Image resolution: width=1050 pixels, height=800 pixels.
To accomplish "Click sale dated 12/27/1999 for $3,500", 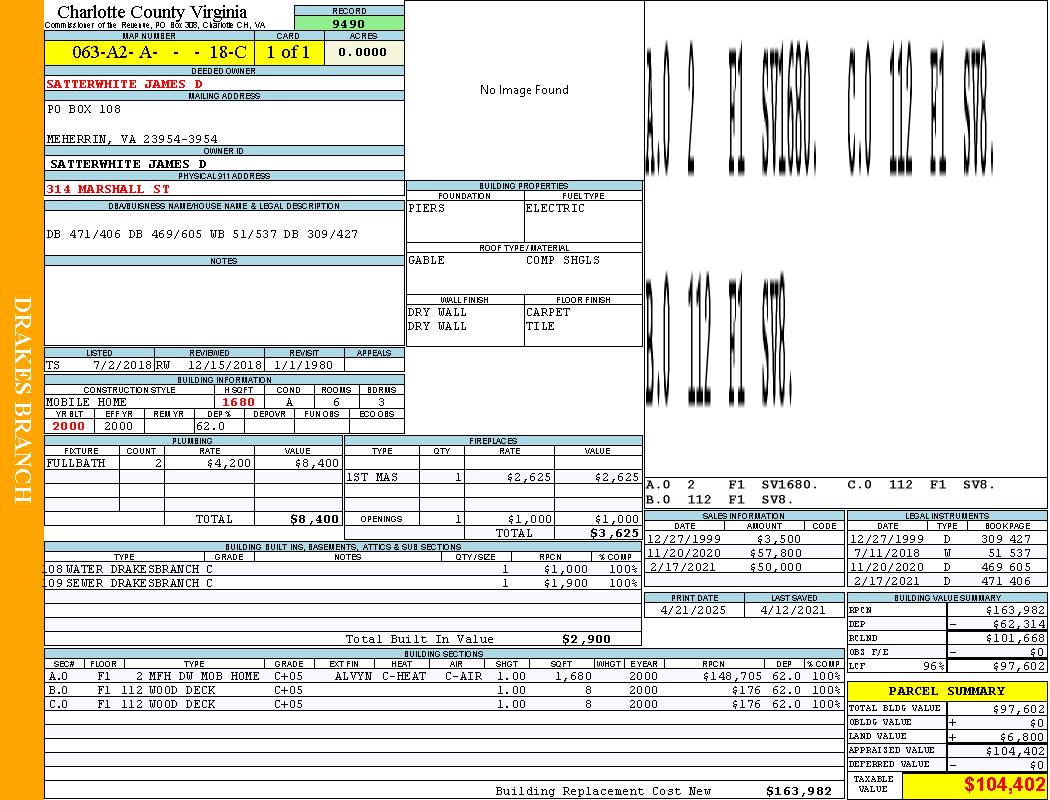I will [743, 540].
